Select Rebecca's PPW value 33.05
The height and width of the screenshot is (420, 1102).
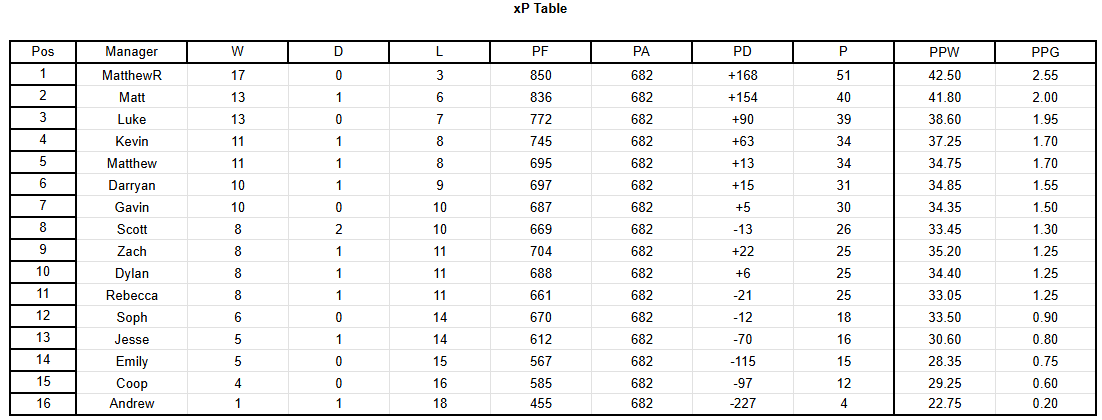tap(944, 294)
